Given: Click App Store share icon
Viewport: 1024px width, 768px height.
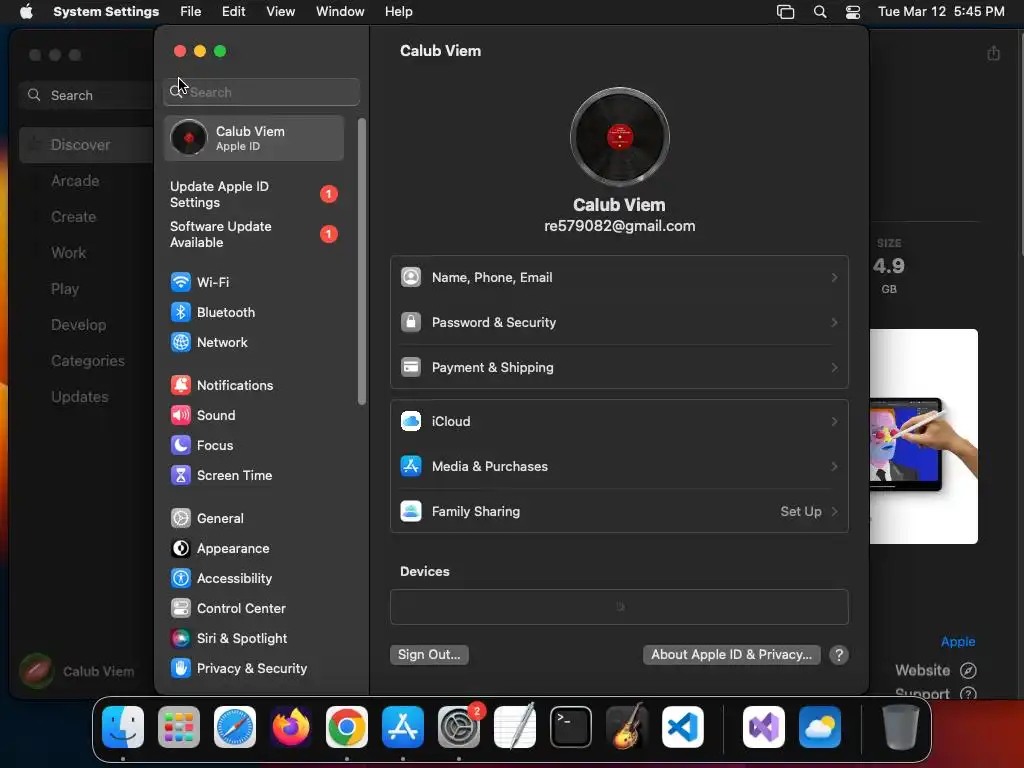Looking at the screenshot, I should coord(993,53).
